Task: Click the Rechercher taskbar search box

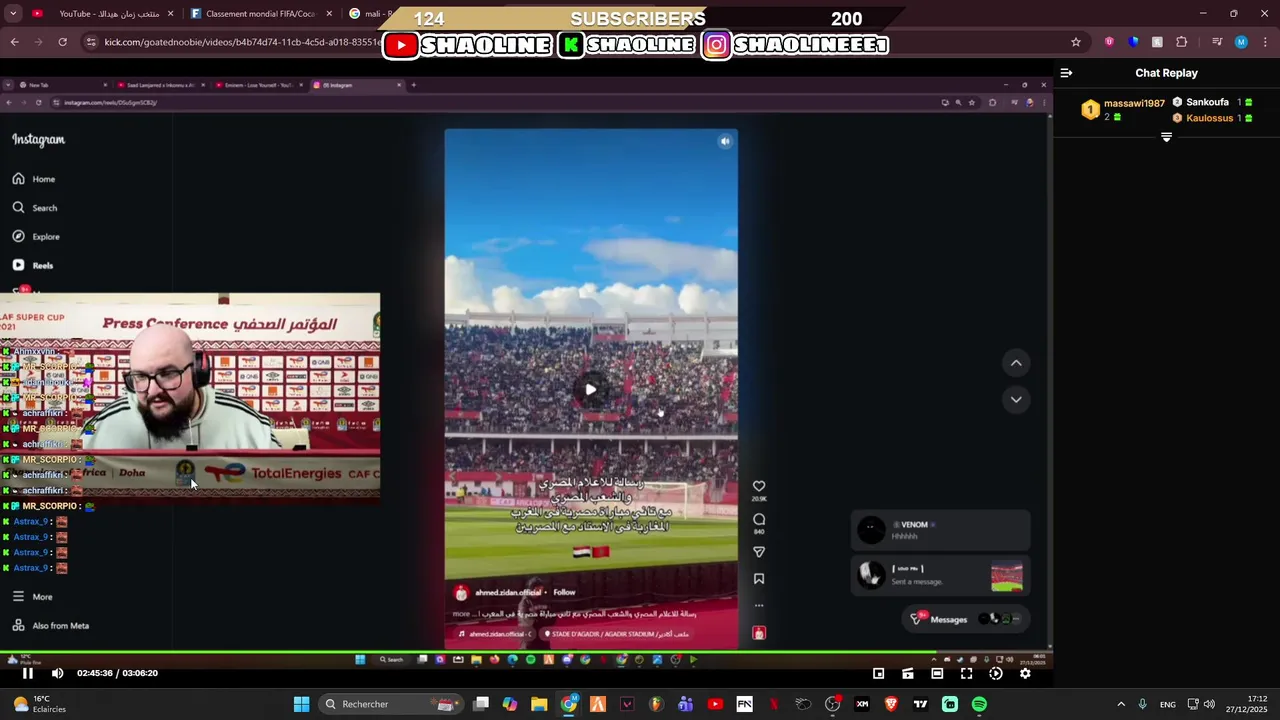Action: 391,704
